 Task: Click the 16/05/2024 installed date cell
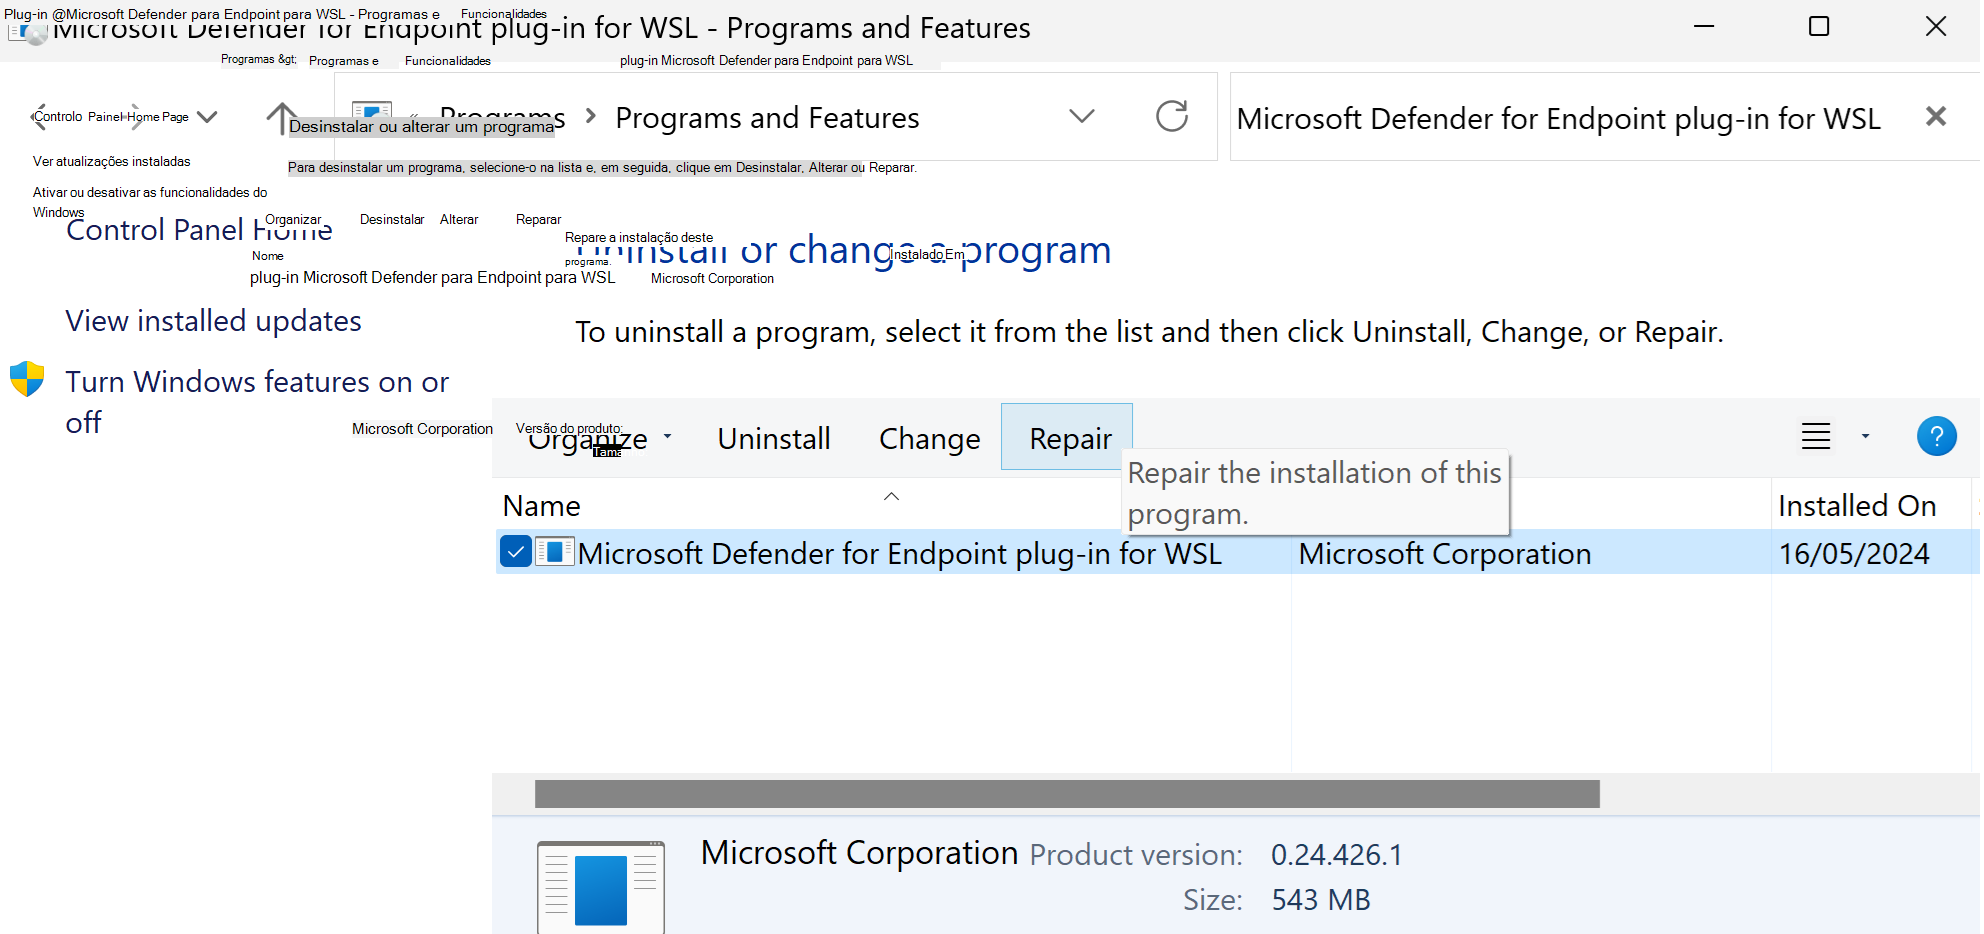click(1854, 554)
